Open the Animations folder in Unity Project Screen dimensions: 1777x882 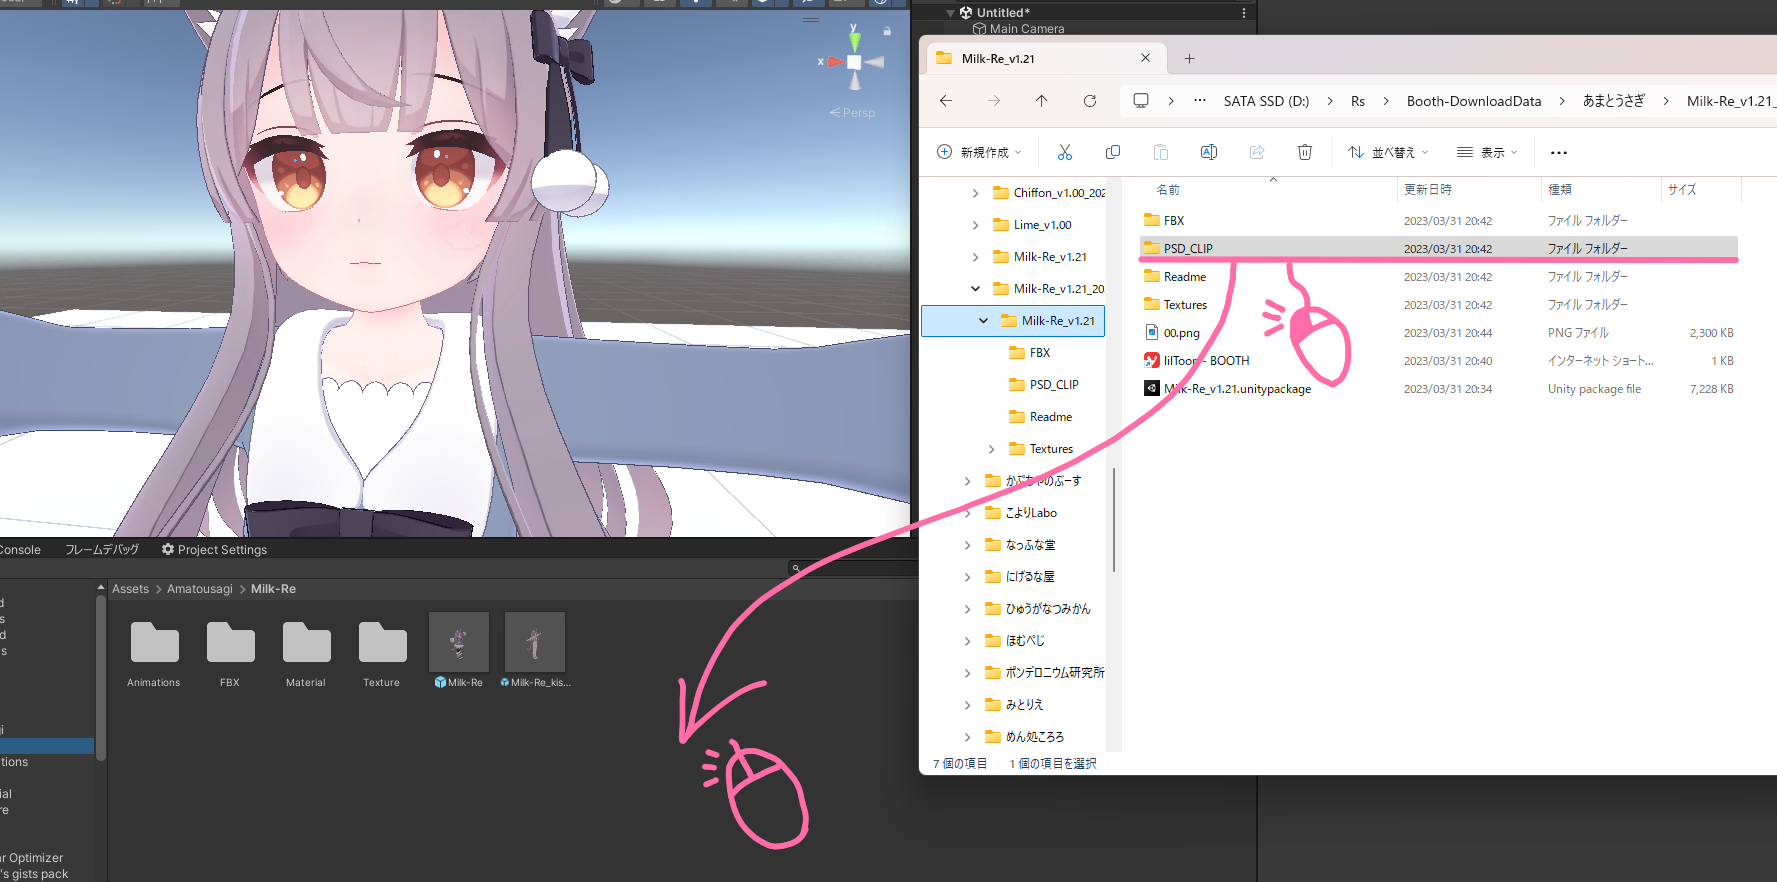[x=154, y=647]
